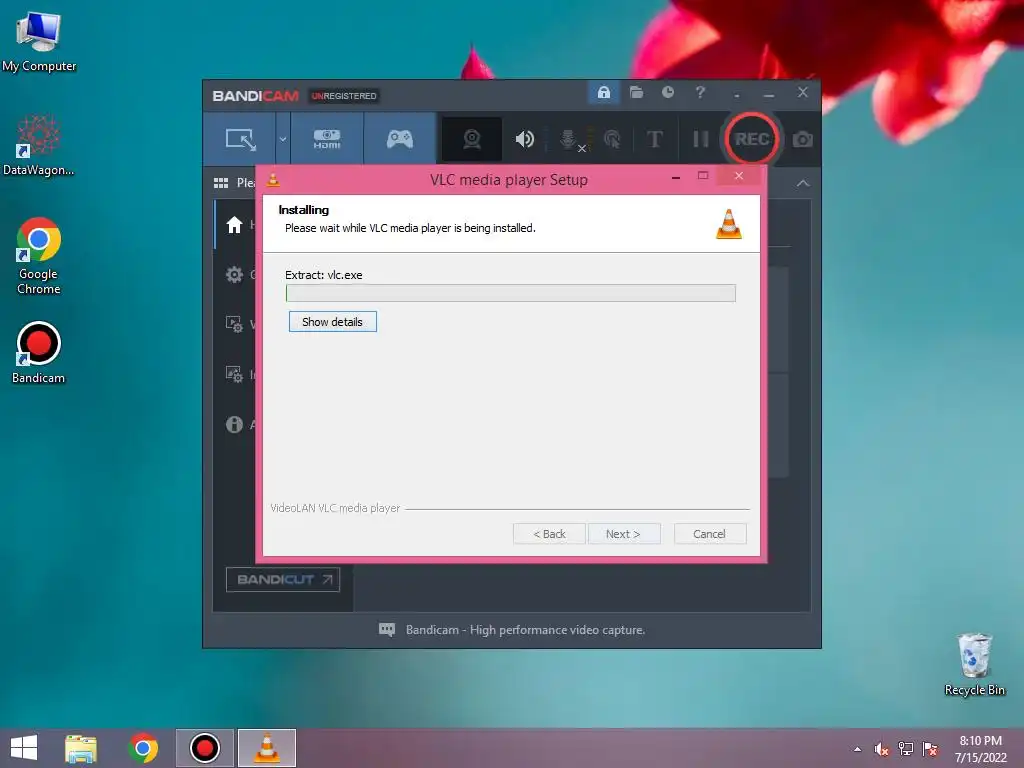
Task: Select Bandicam screen recording mode icon
Action: tap(240, 139)
